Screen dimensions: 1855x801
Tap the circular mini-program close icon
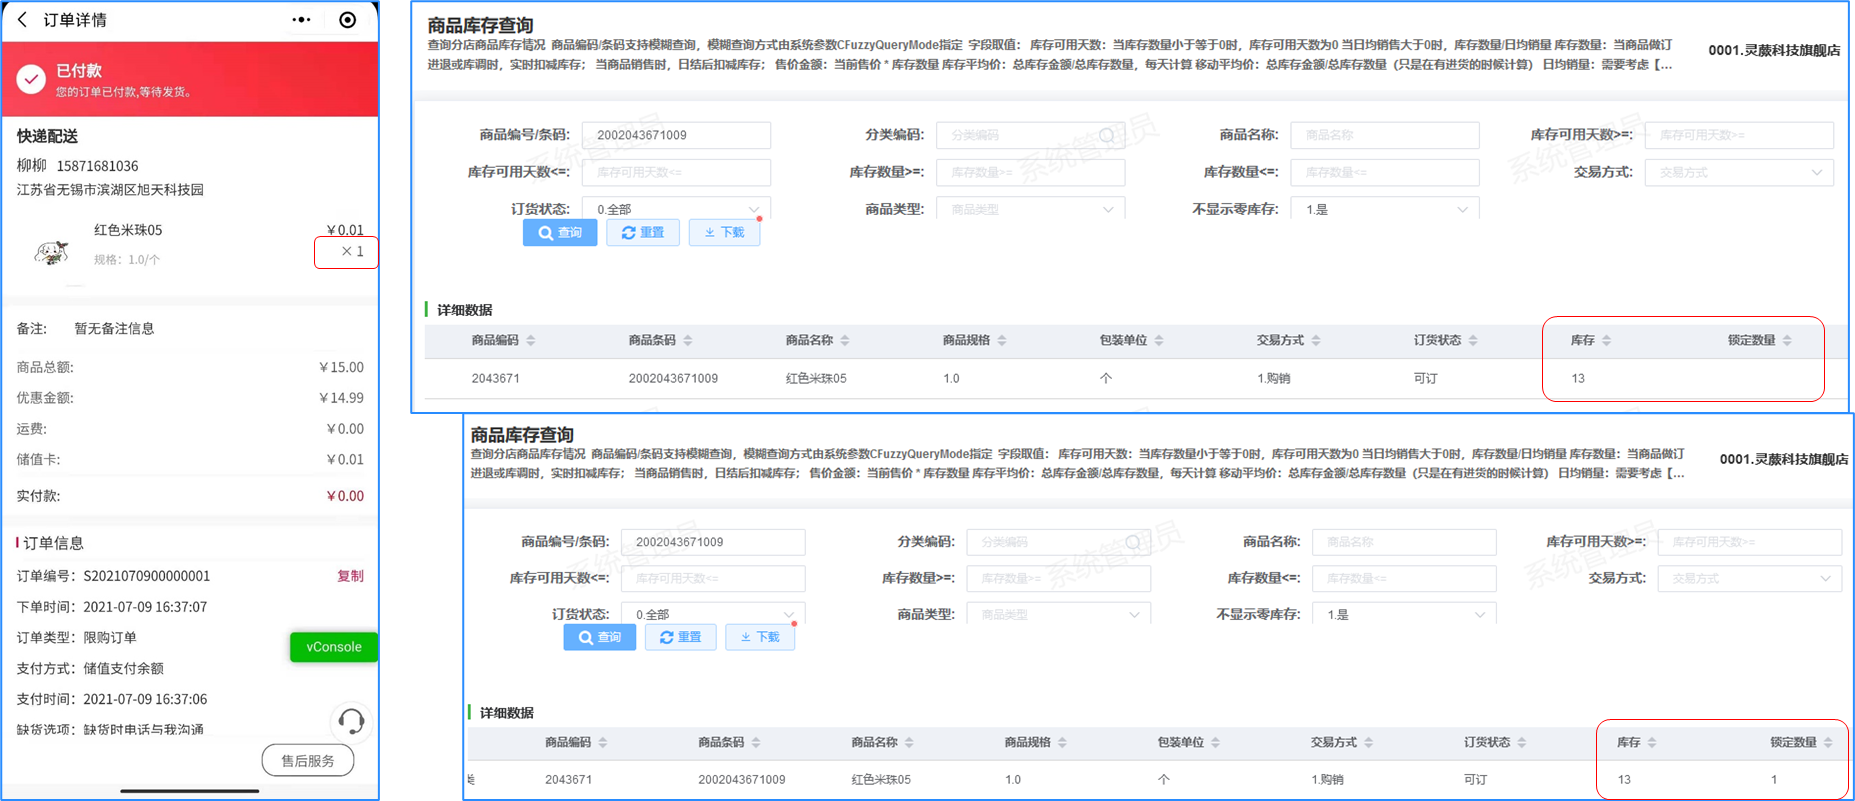(x=347, y=20)
